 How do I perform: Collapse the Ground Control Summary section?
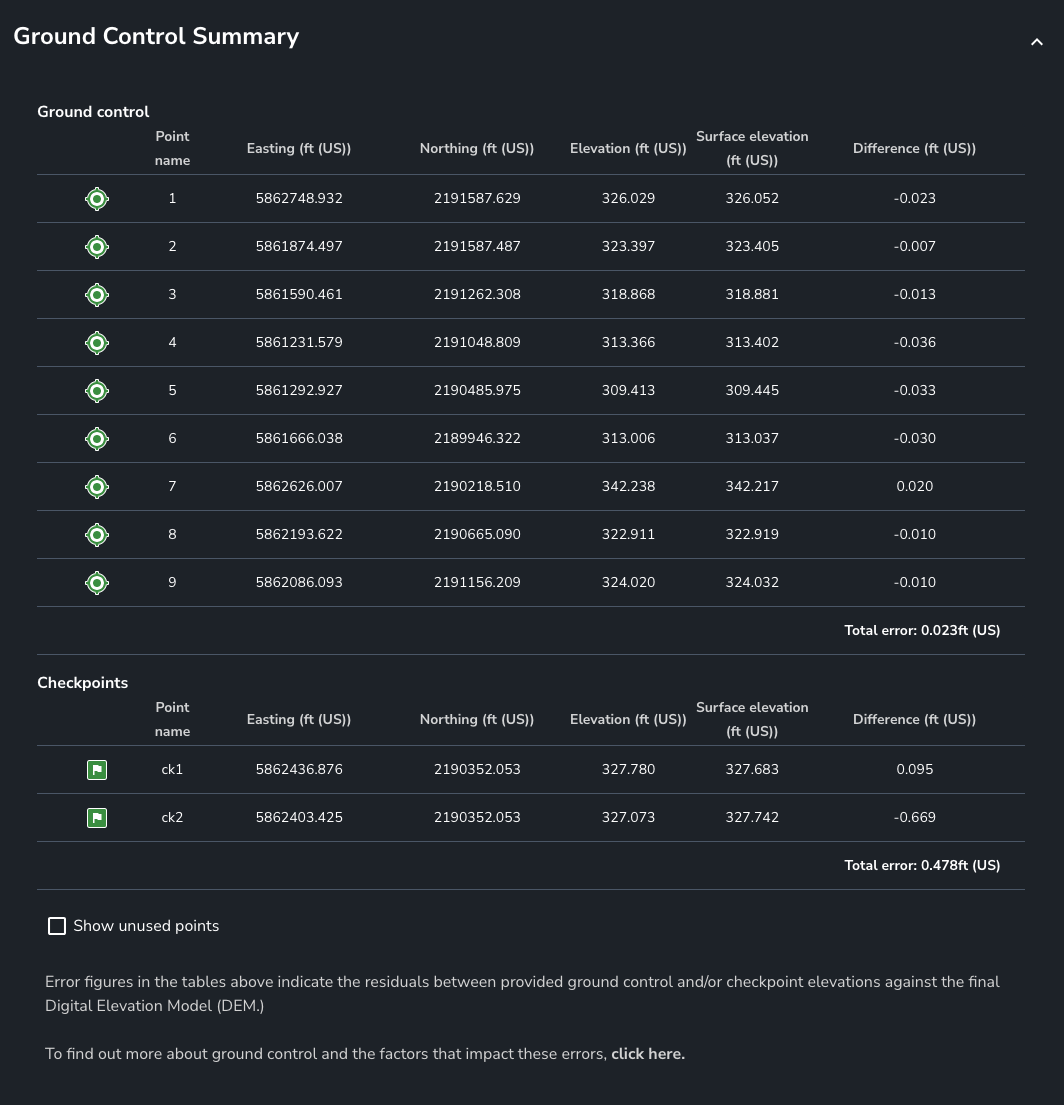[1037, 42]
